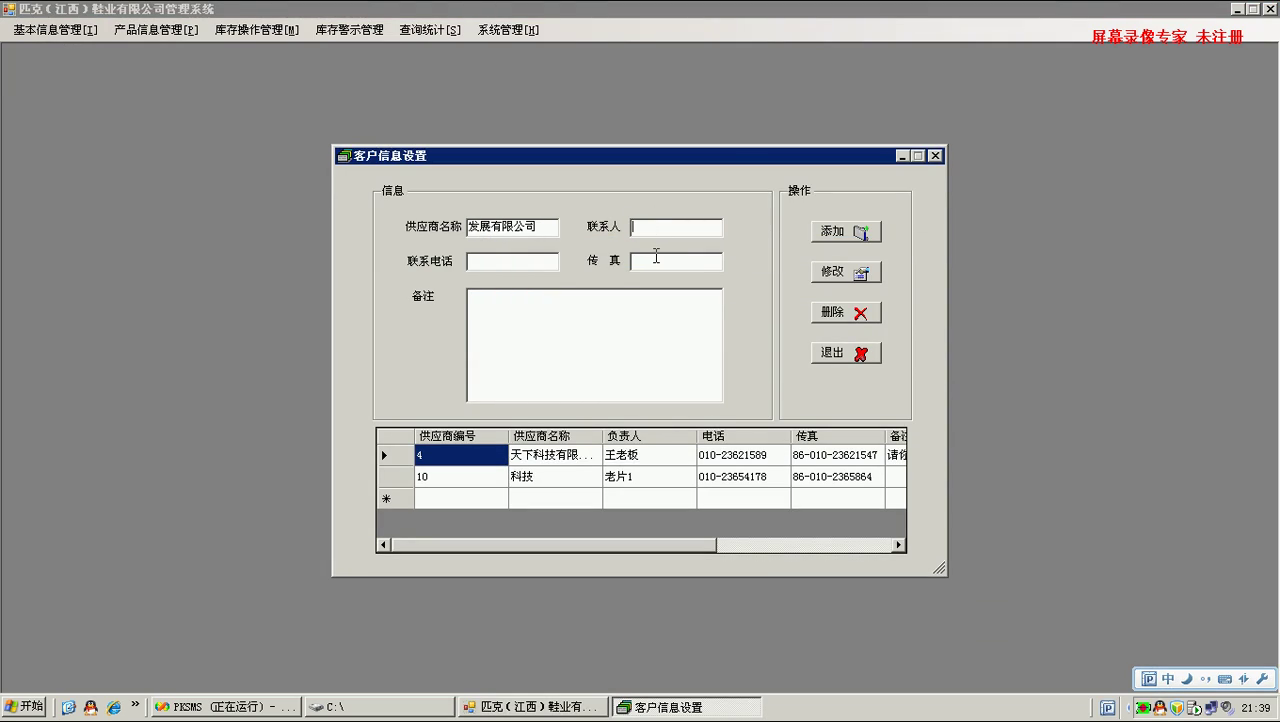Open the 产品信息管理 menu
Viewport: 1280px width, 722px height.
[156, 30]
